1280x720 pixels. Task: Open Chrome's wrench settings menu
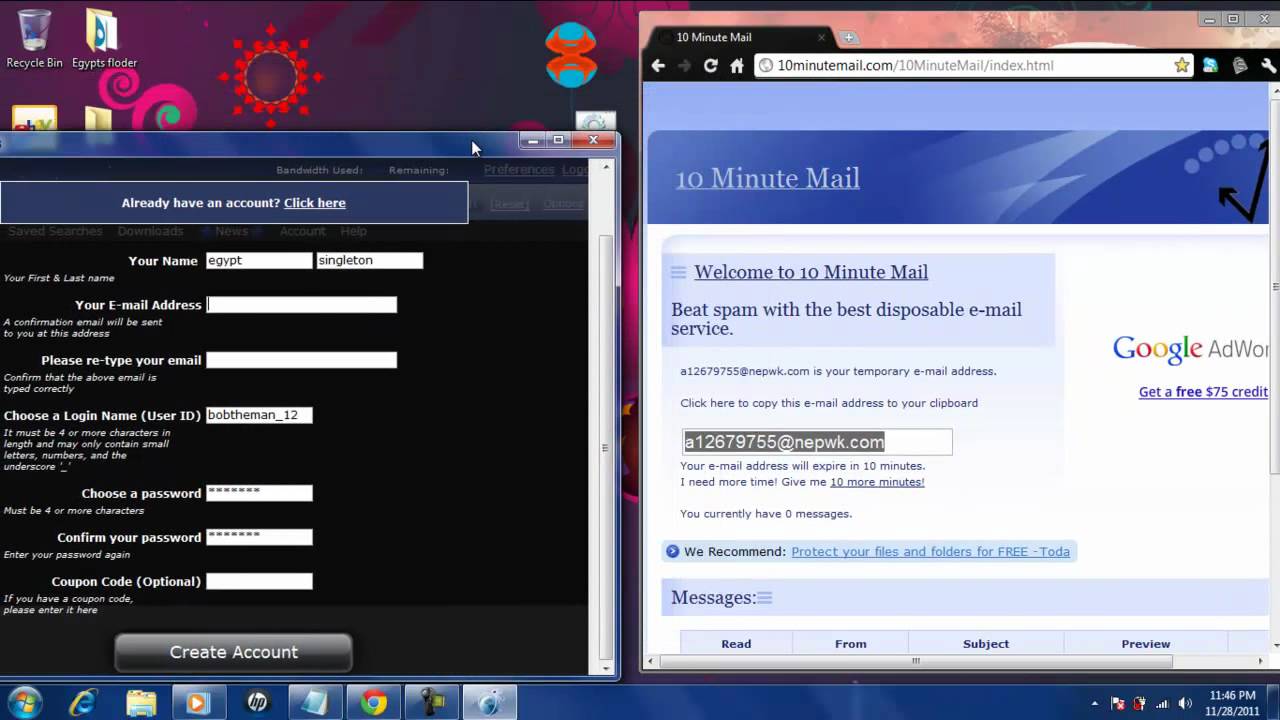click(1269, 65)
